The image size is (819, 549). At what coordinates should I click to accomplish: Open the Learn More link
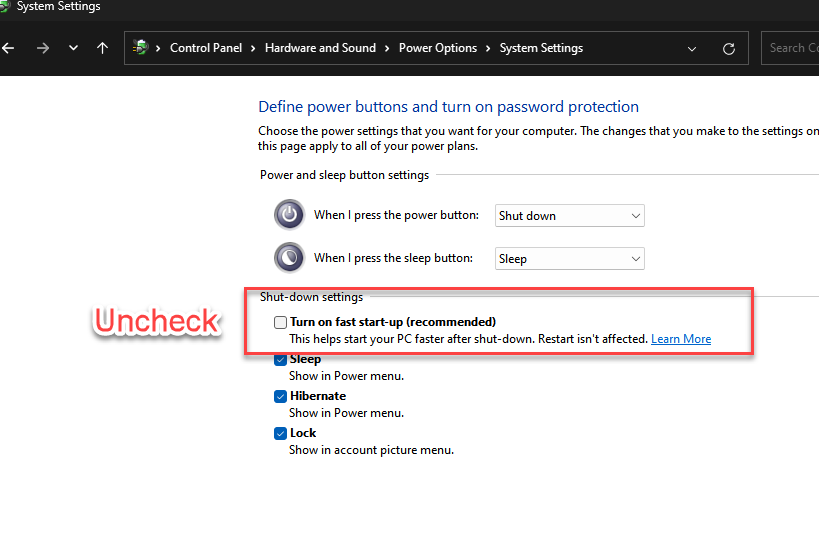point(681,339)
